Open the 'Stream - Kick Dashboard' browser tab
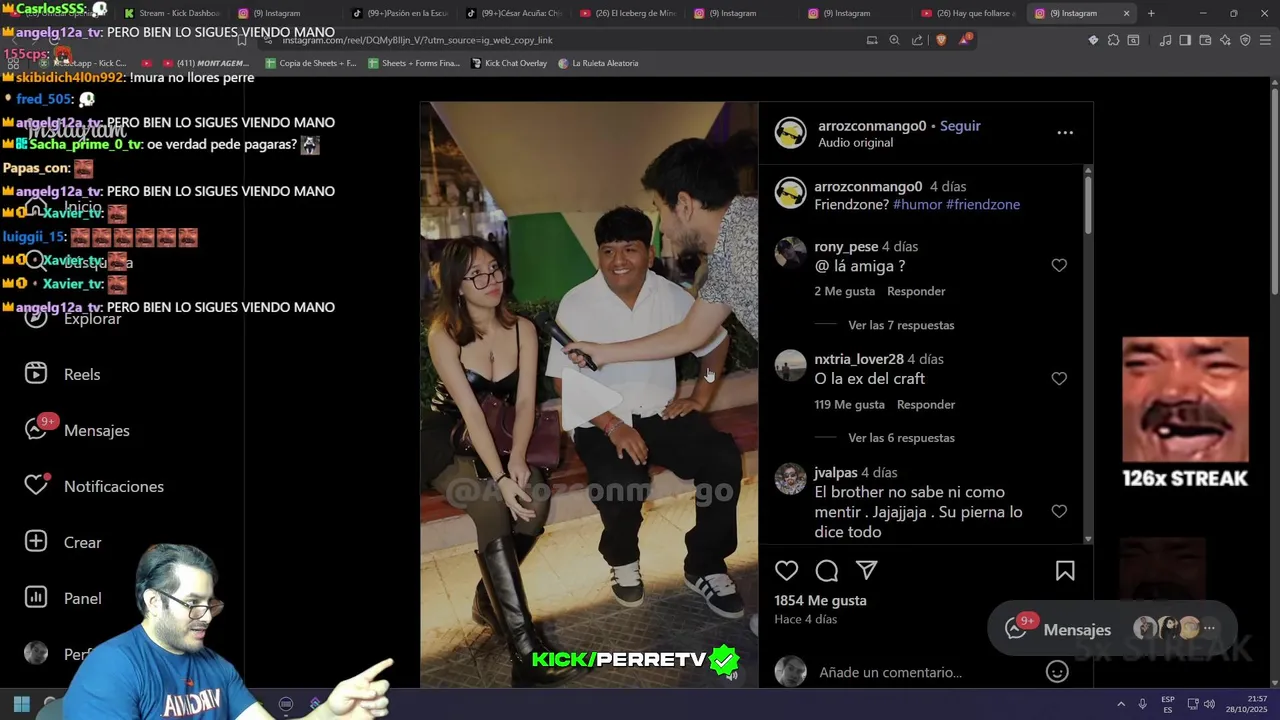This screenshot has height=720, width=1280. point(172,13)
